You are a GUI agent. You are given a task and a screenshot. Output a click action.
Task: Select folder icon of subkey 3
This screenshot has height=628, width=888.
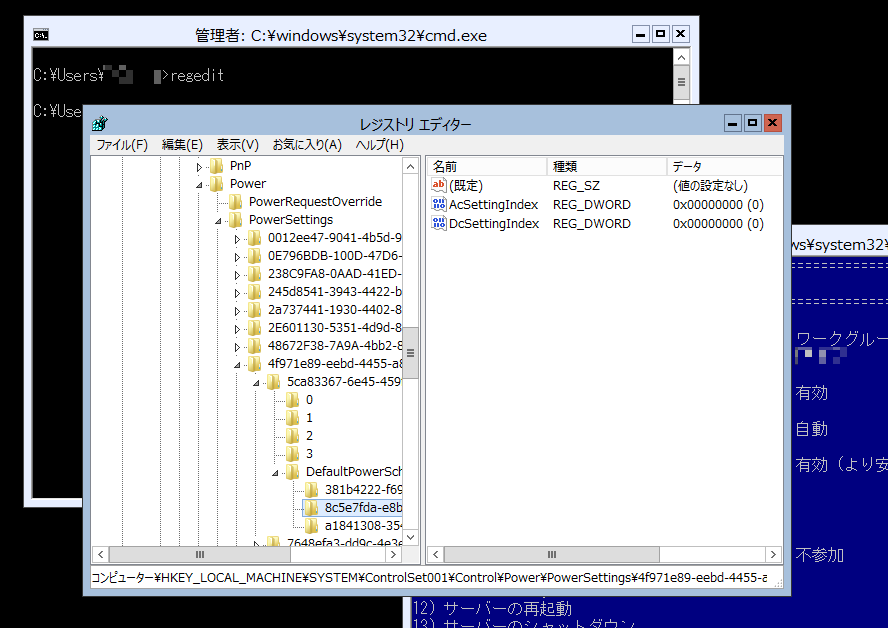(293, 454)
